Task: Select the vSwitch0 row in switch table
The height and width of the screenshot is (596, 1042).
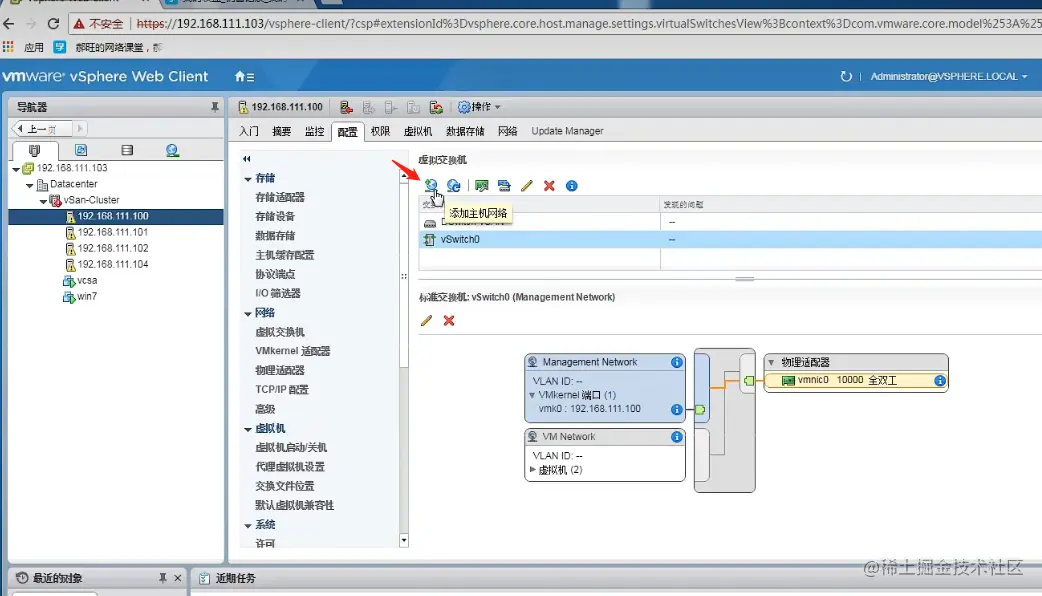Action: pos(730,239)
